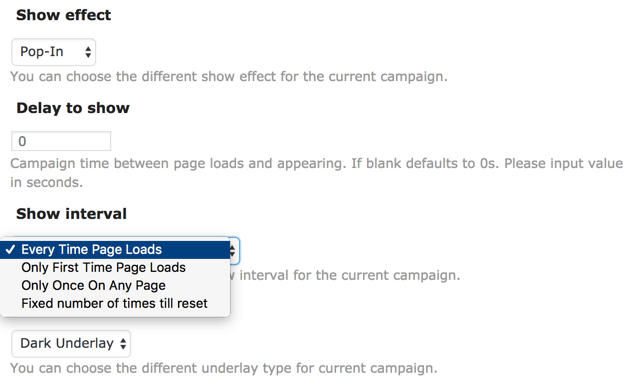Viewport: 631px width, 378px height.
Task: Click the Campaign time between page loads description
Action: click(x=316, y=173)
